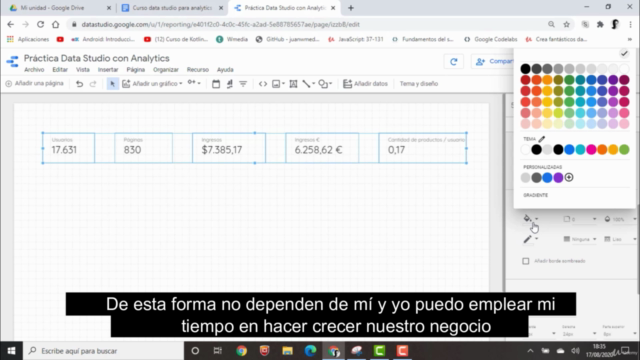Open 'Tema y diseño' panel
Viewport: 640px width, 360px height.
tap(418, 84)
